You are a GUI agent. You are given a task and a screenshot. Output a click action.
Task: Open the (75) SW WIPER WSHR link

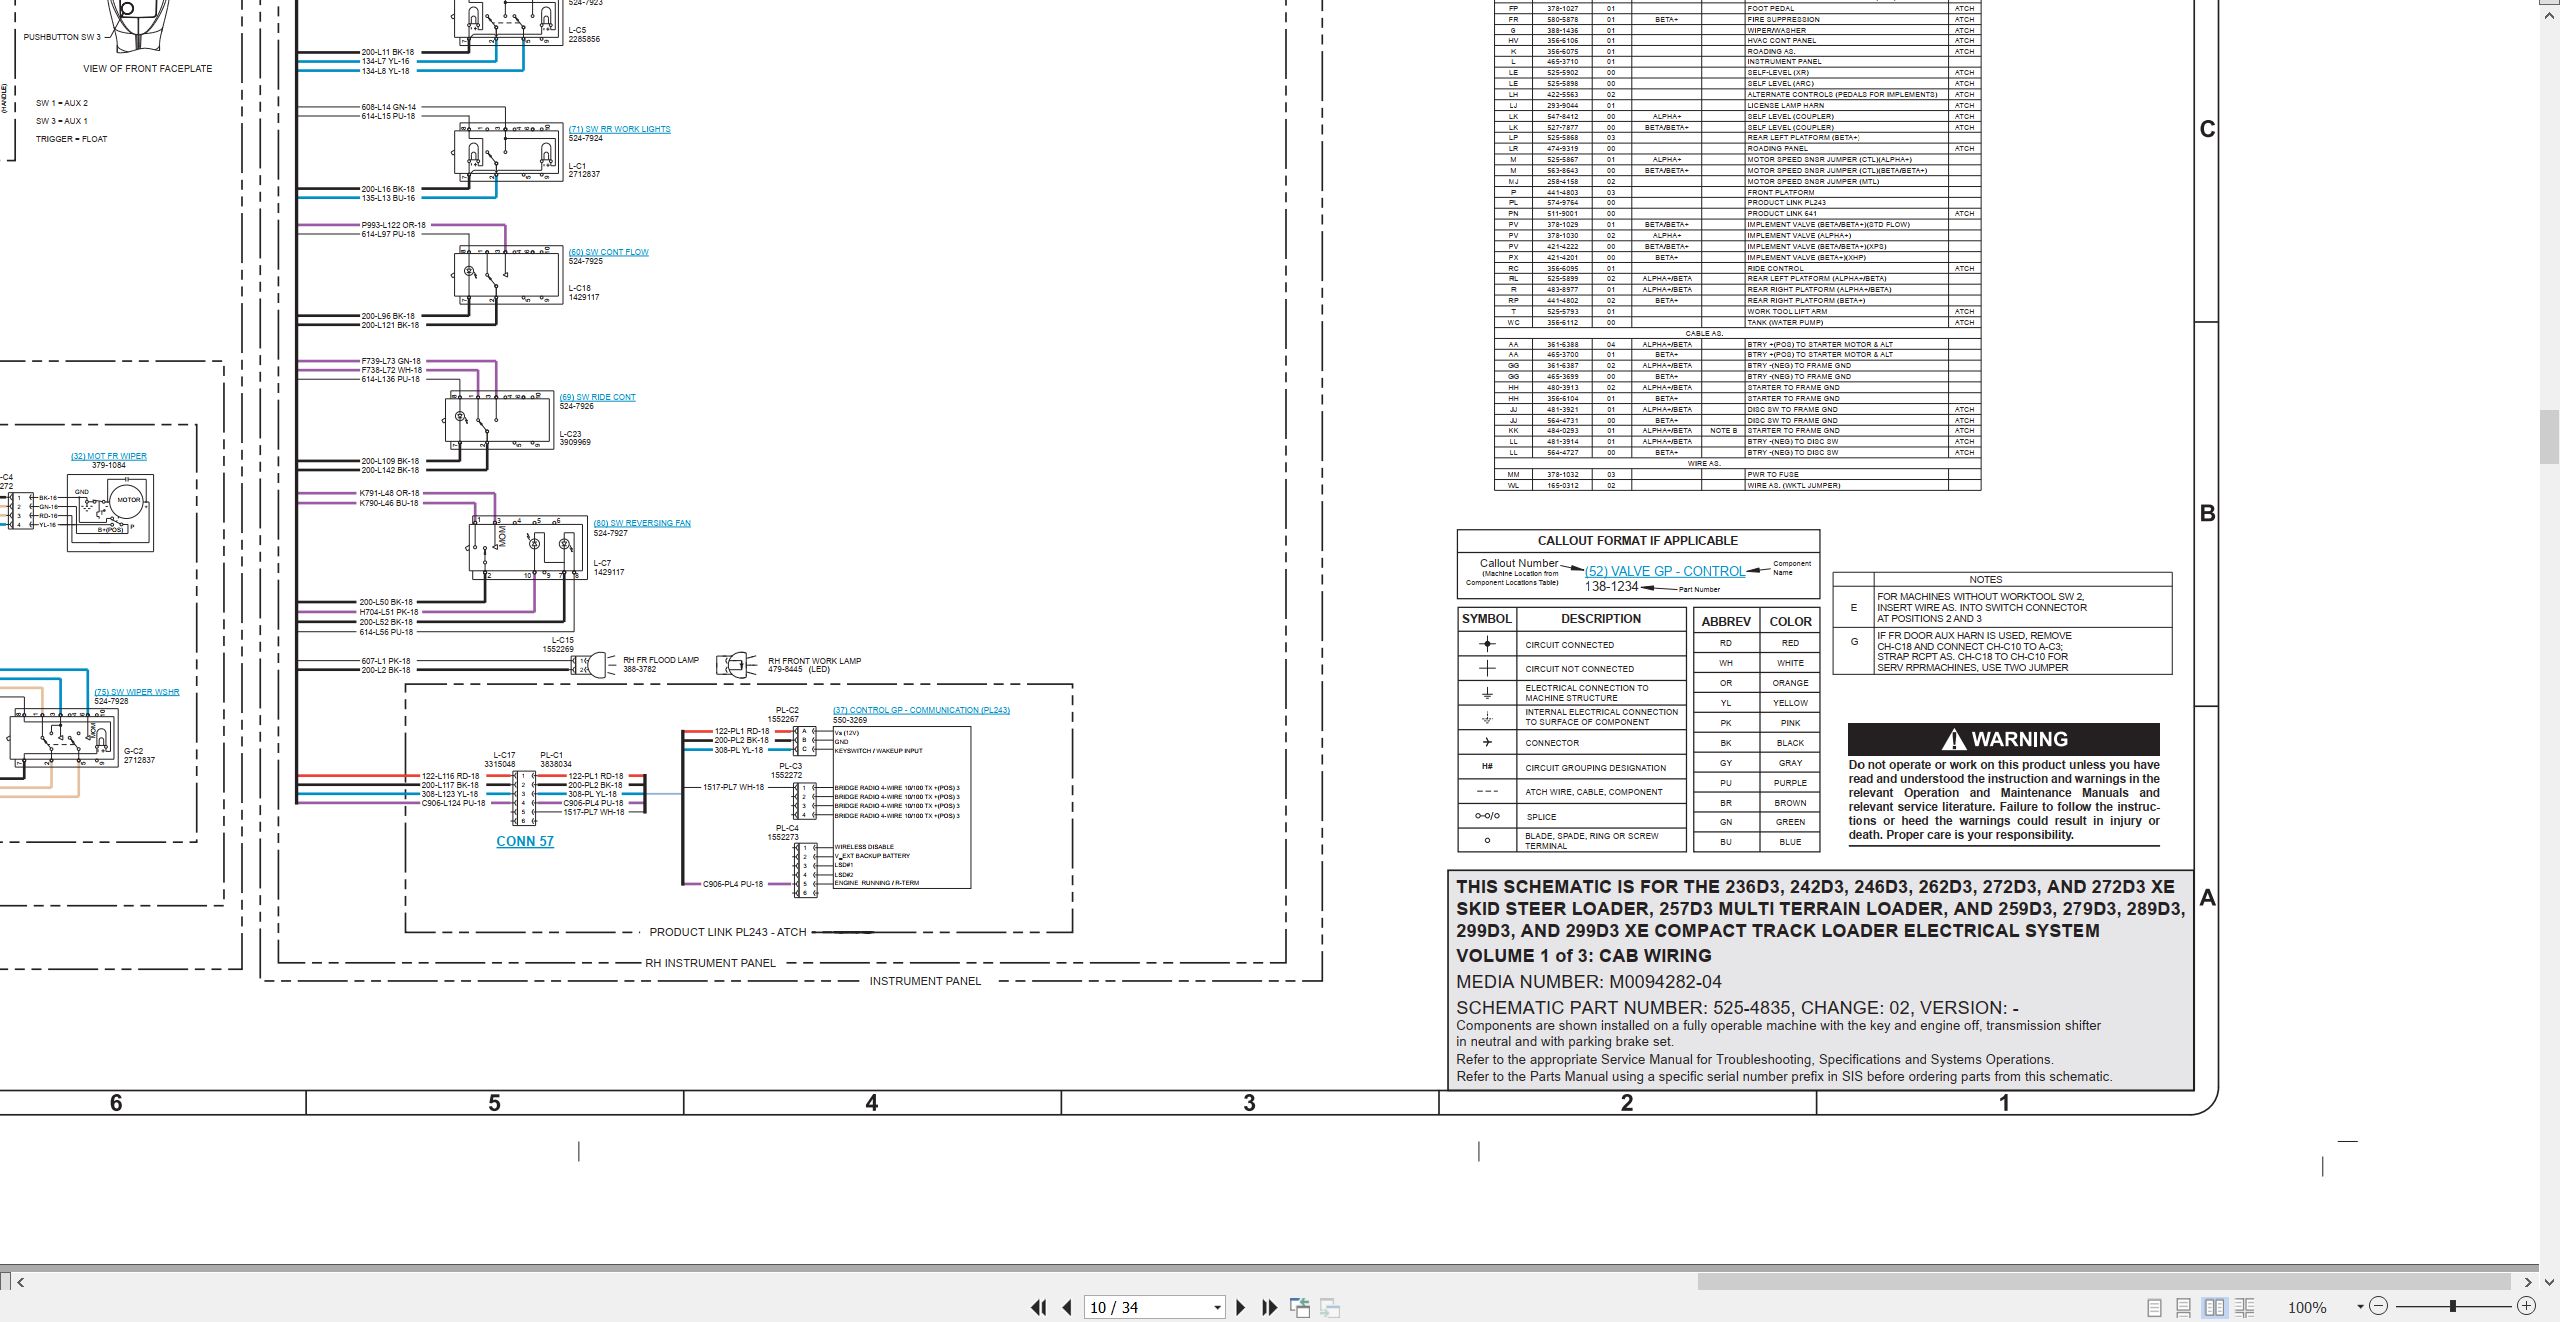pyautogui.click(x=137, y=692)
